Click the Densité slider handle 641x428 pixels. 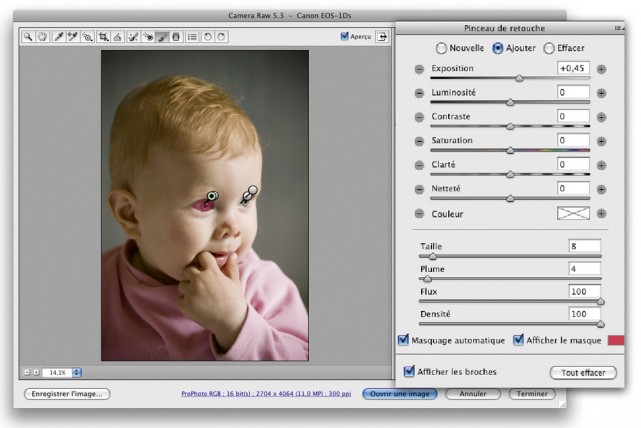tap(600, 324)
